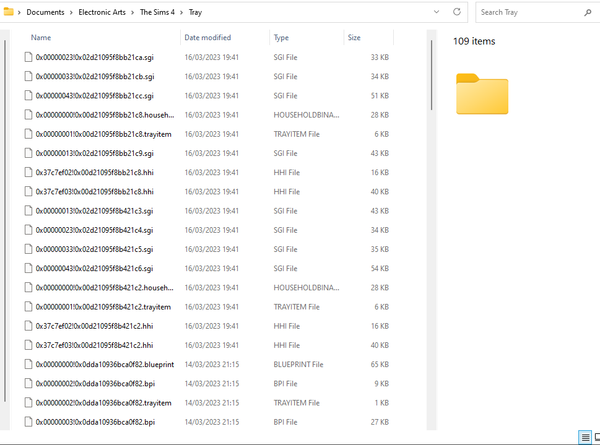Screen dimensions: 600x445
Task: Go to Electronic Arts in the breadcrumb
Action: (102, 12)
